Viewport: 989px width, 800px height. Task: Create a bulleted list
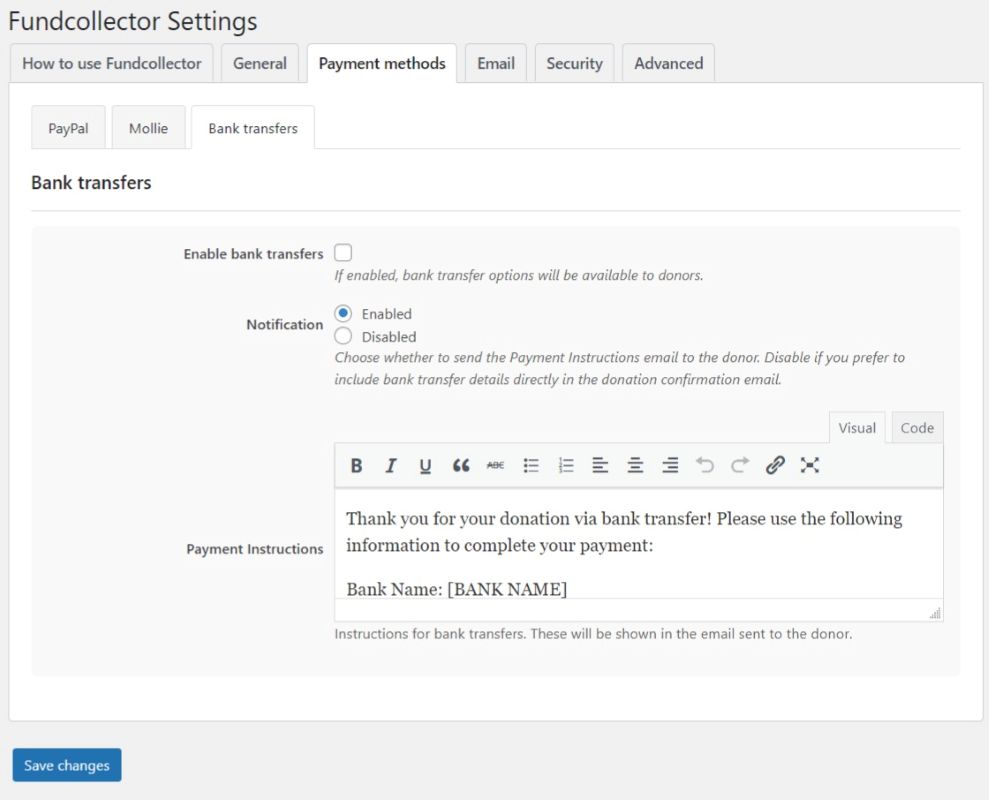[x=531, y=465]
